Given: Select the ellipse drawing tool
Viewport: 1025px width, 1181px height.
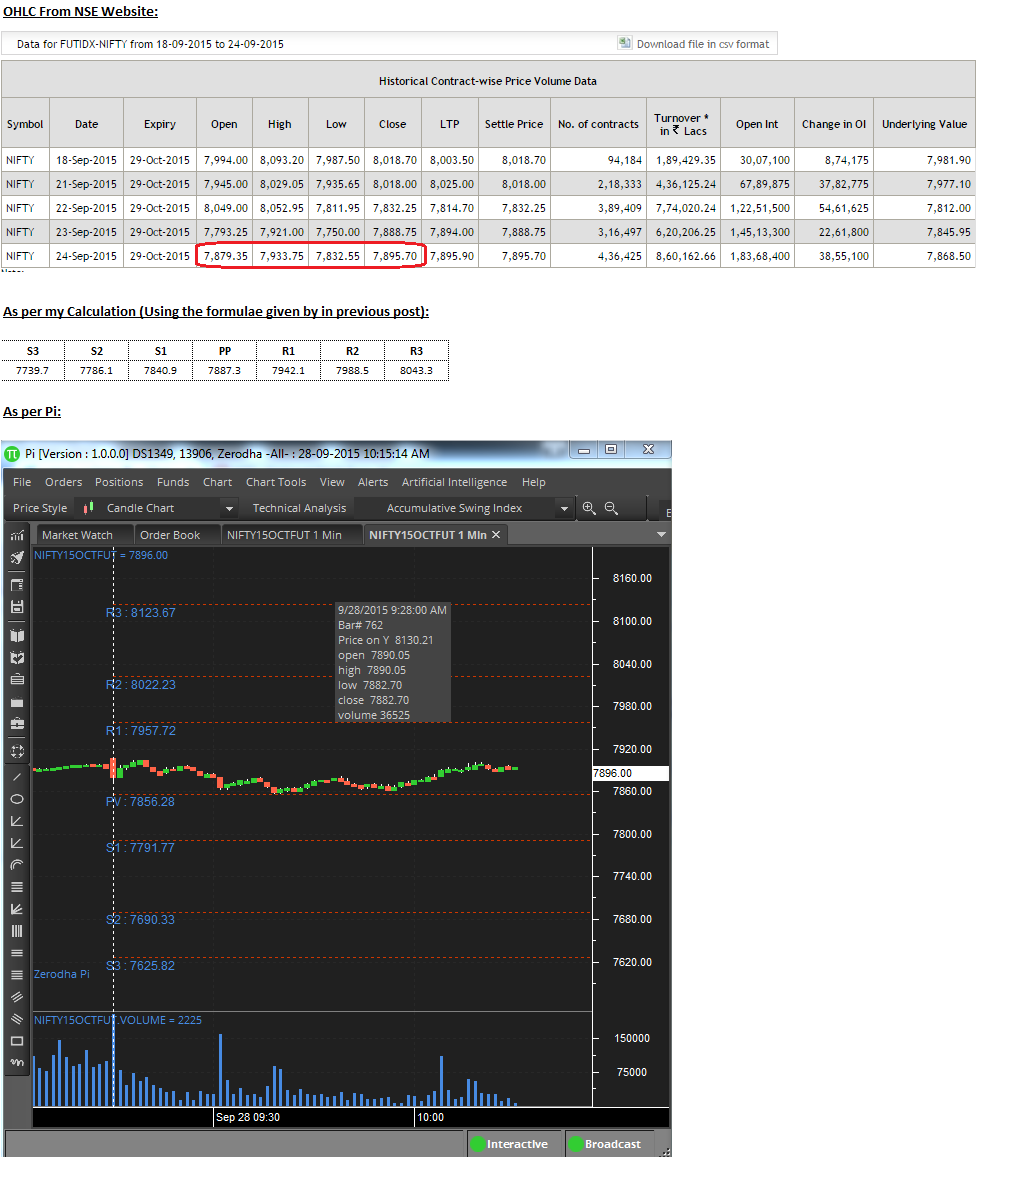Looking at the screenshot, I should click(17, 799).
